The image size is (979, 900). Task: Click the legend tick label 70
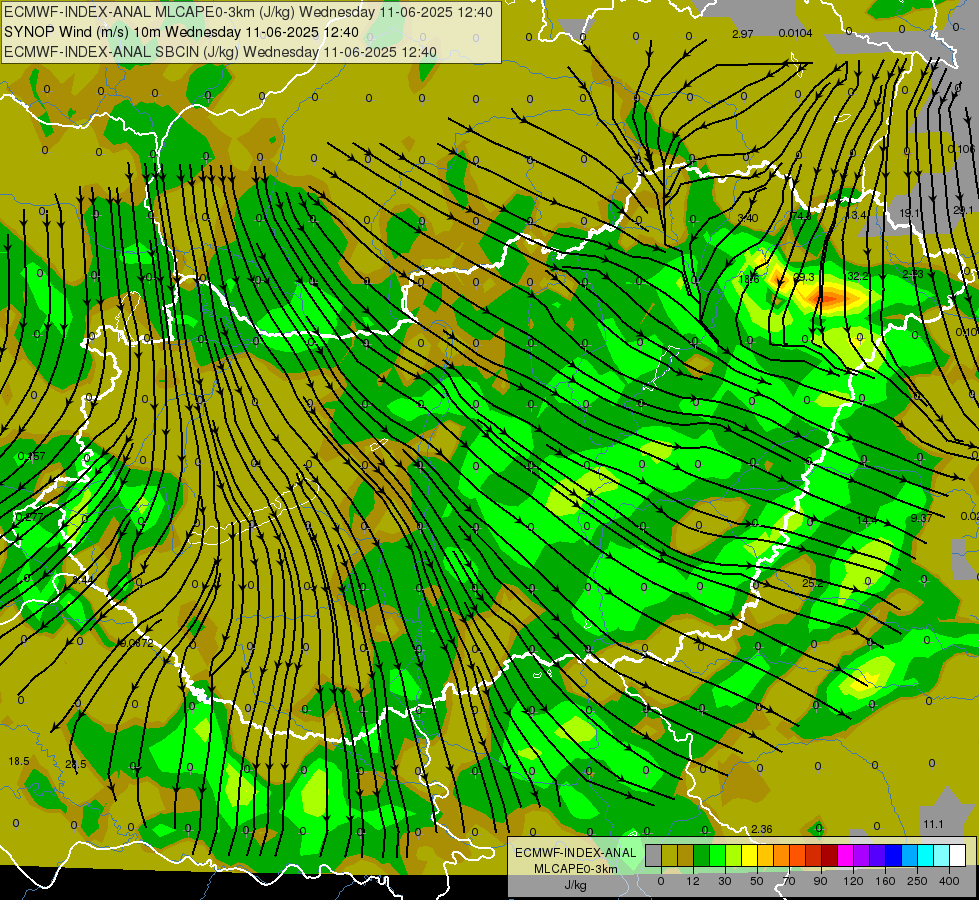(x=789, y=881)
